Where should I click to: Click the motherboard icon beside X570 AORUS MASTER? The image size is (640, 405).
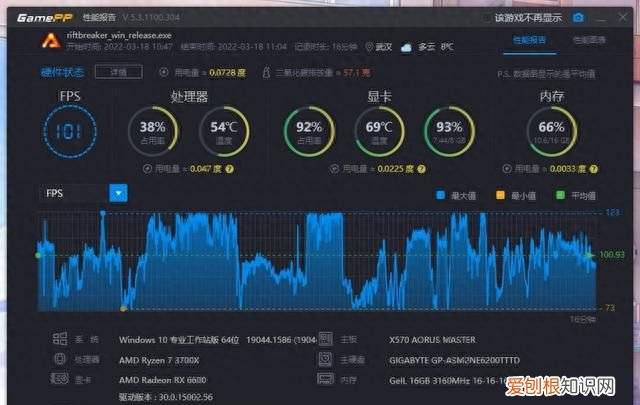(325, 339)
